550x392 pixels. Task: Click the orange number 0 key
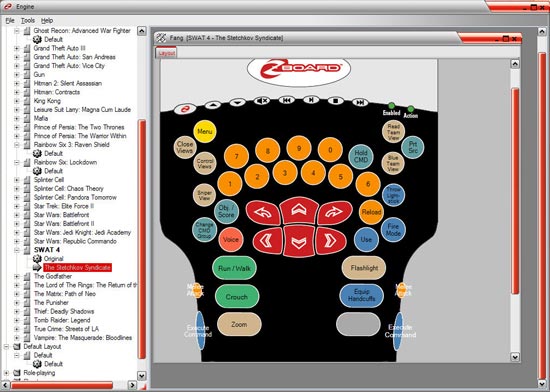(330, 150)
